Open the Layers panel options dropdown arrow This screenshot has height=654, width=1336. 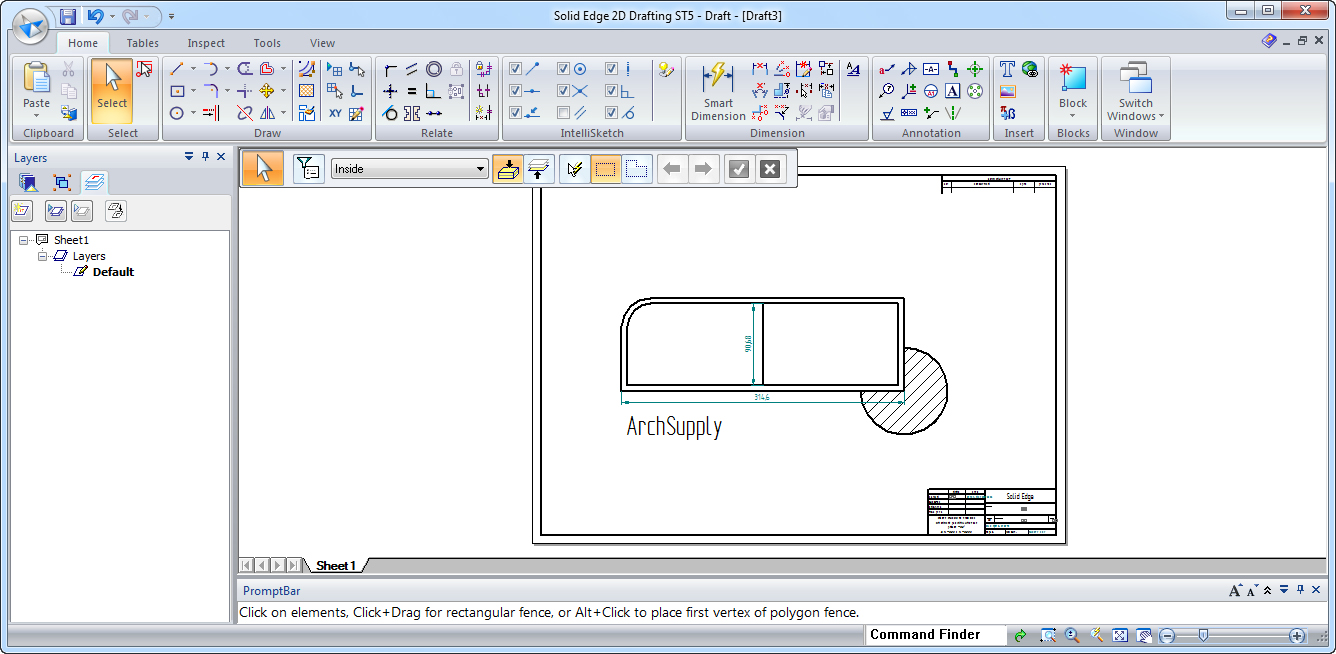[189, 157]
